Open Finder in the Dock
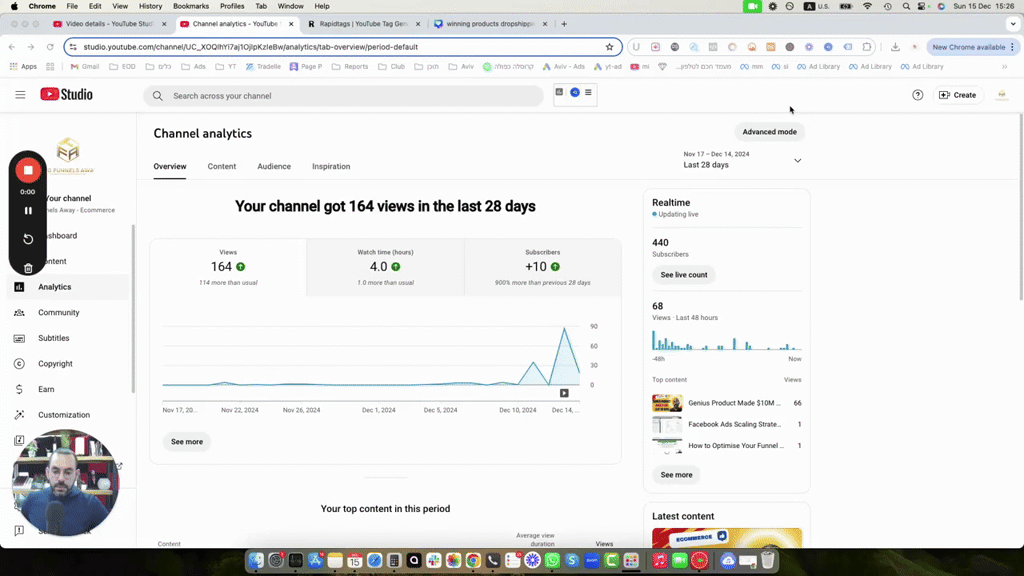This screenshot has height=576, width=1024. coord(256,560)
